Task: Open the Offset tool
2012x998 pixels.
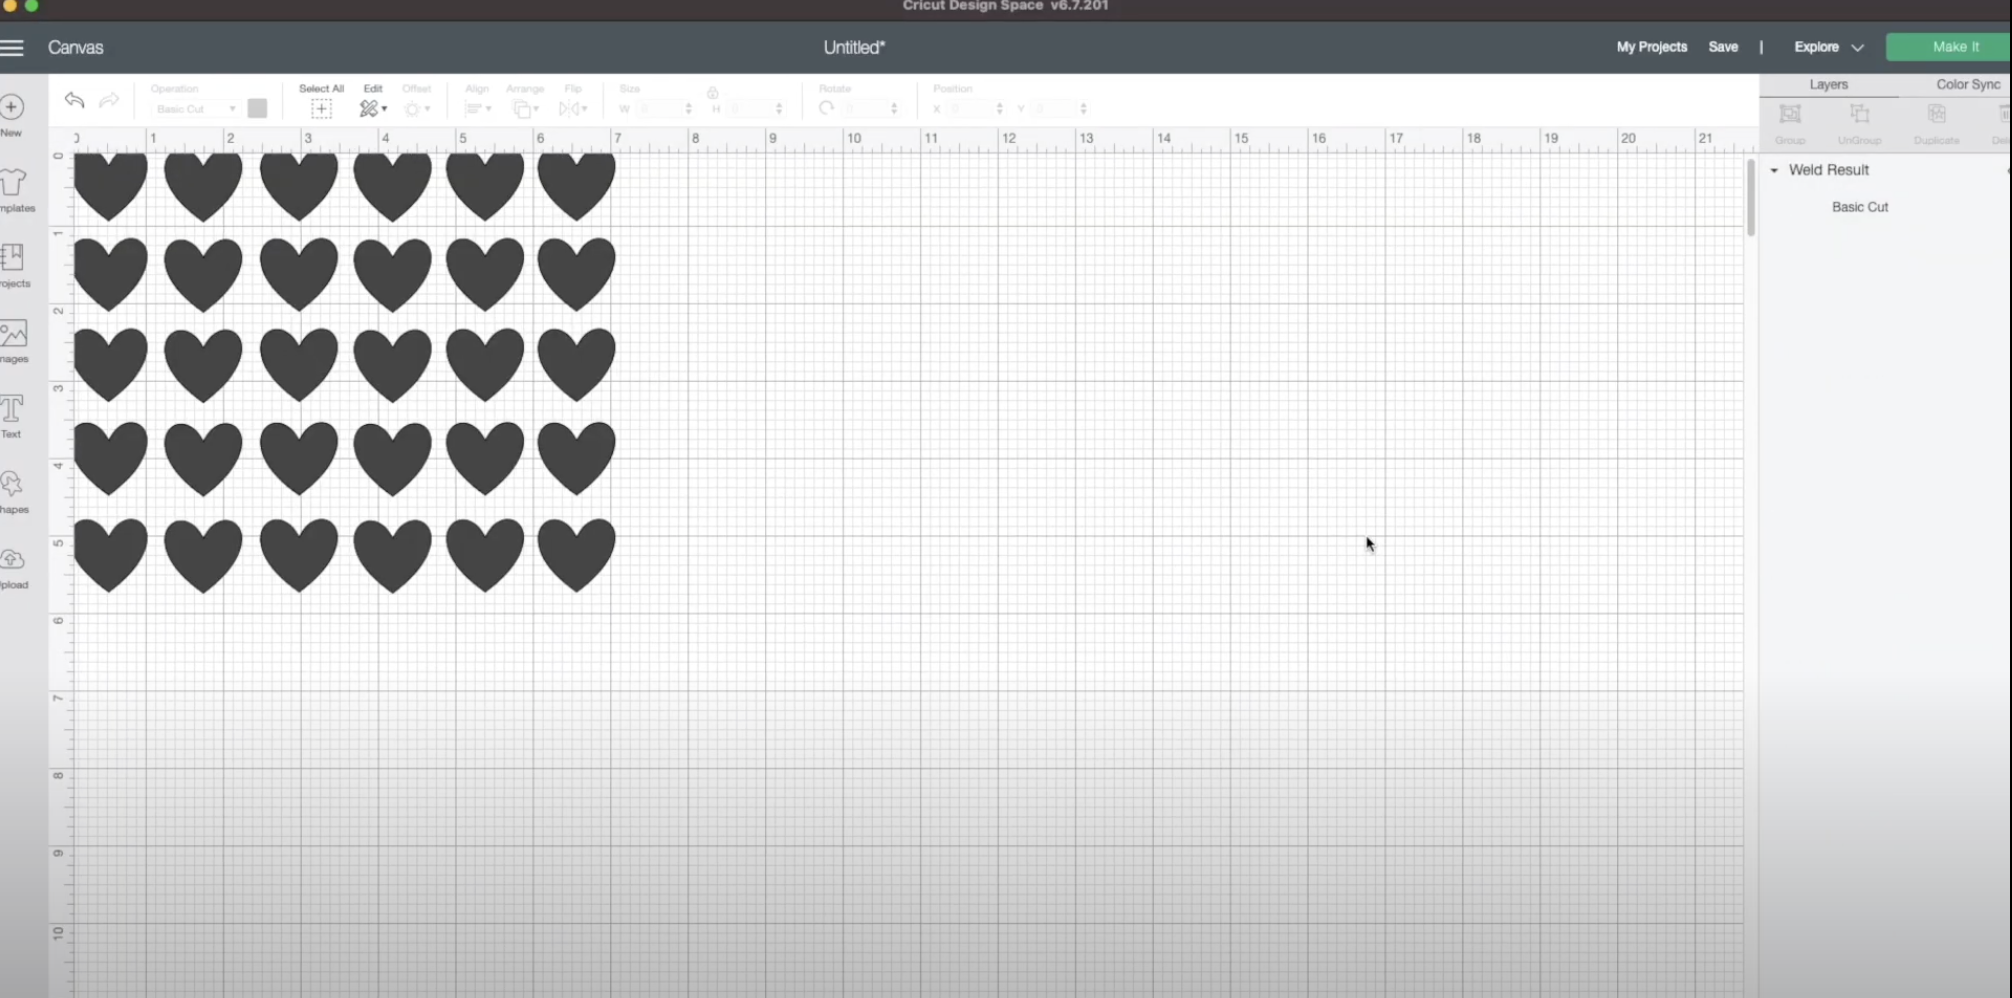Action: click(x=416, y=108)
